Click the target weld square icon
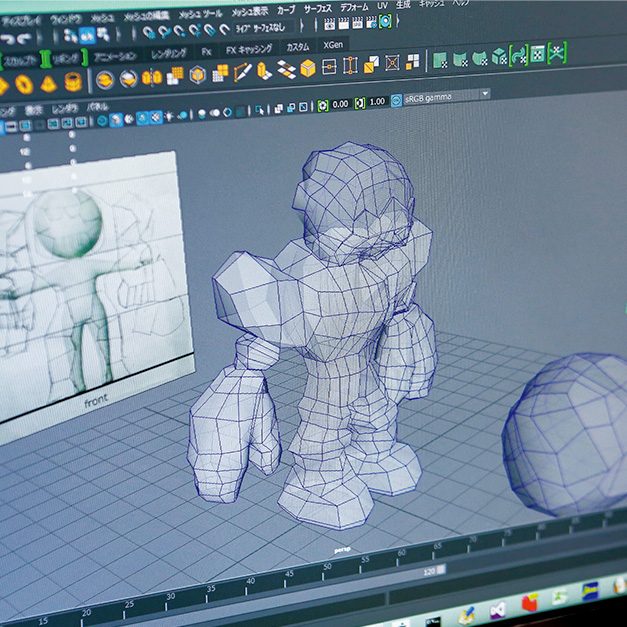627x627 pixels. (x=392, y=63)
